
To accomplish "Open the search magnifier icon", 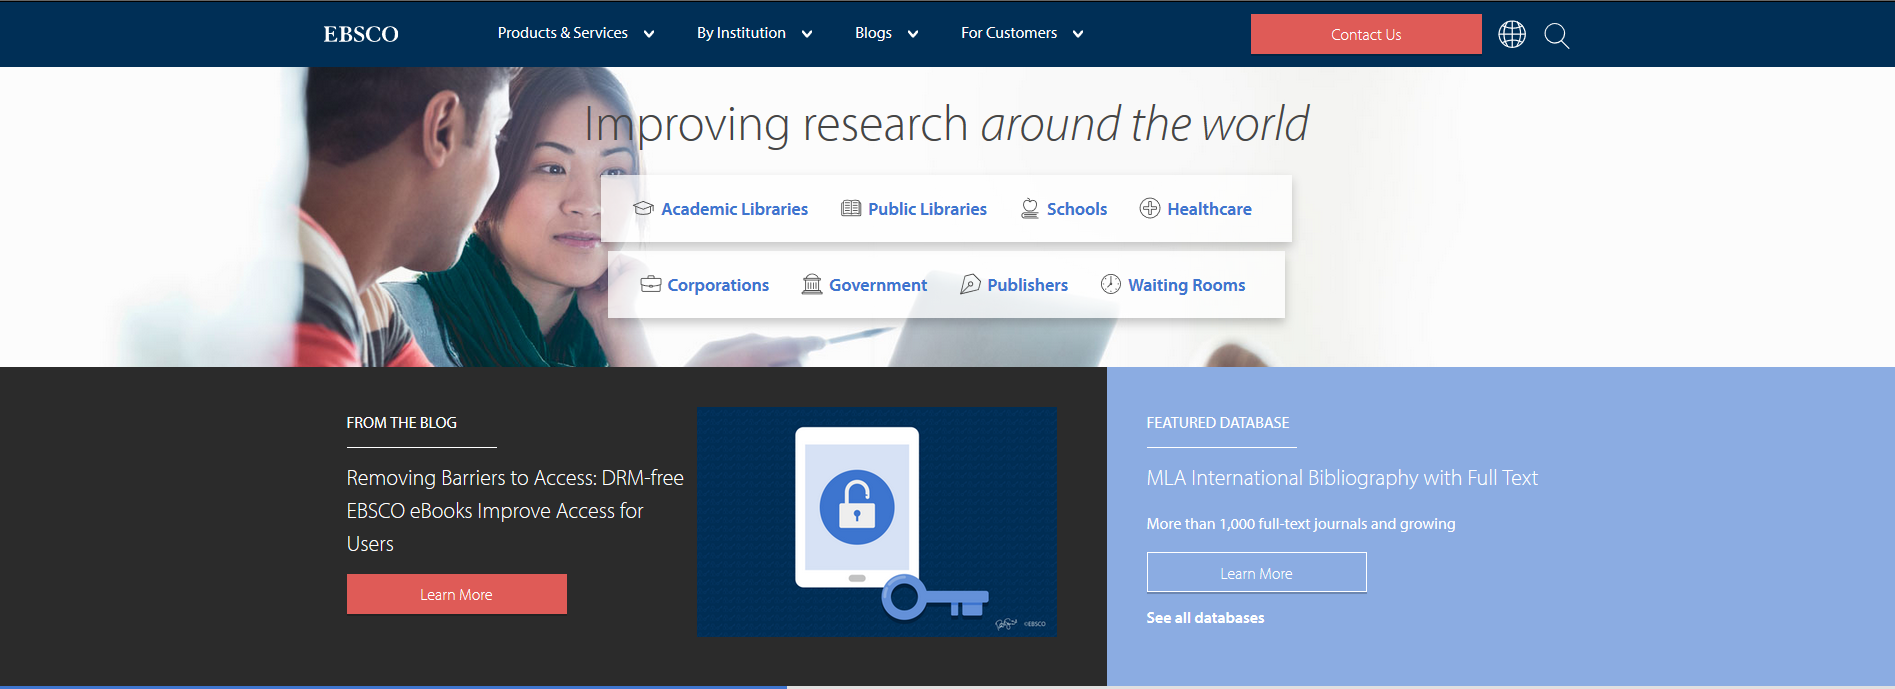I will [1557, 36].
